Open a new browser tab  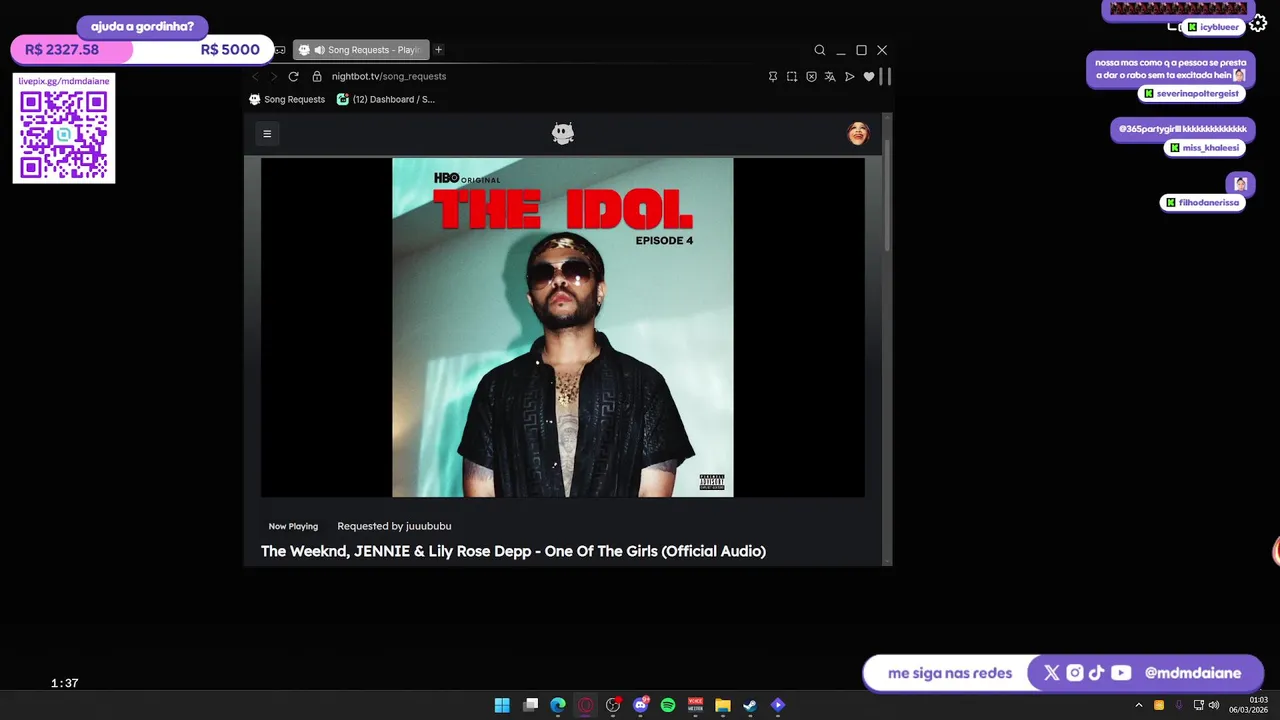438,50
